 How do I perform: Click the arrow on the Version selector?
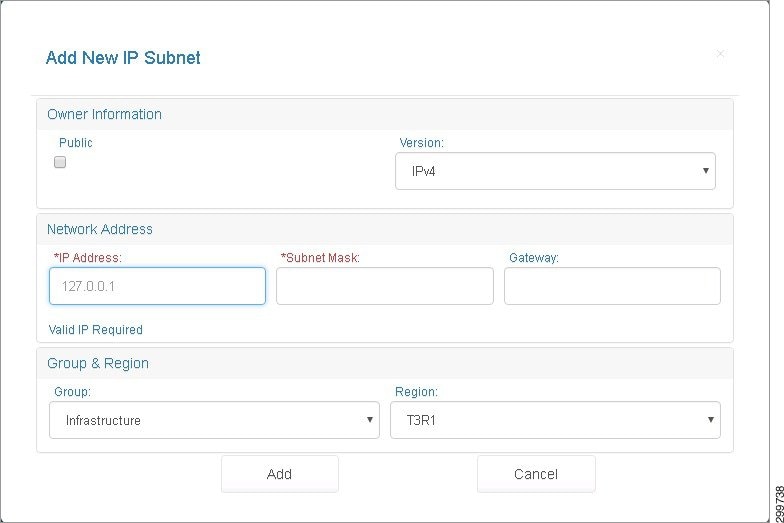(x=706, y=170)
